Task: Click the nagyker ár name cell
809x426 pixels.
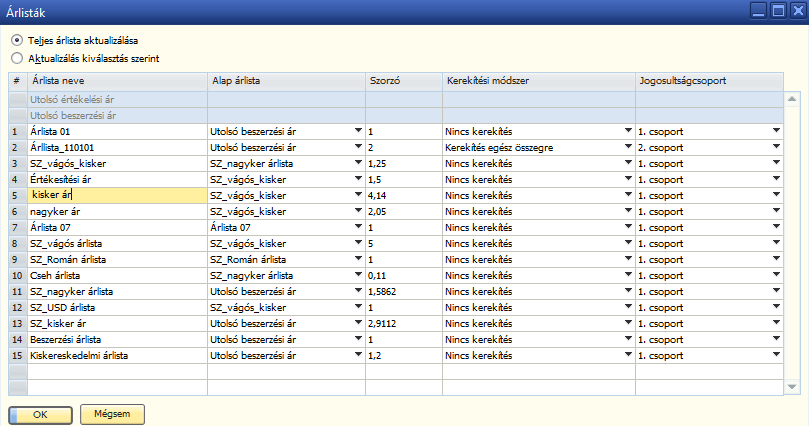Action: pyautogui.click(x=118, y=211)
